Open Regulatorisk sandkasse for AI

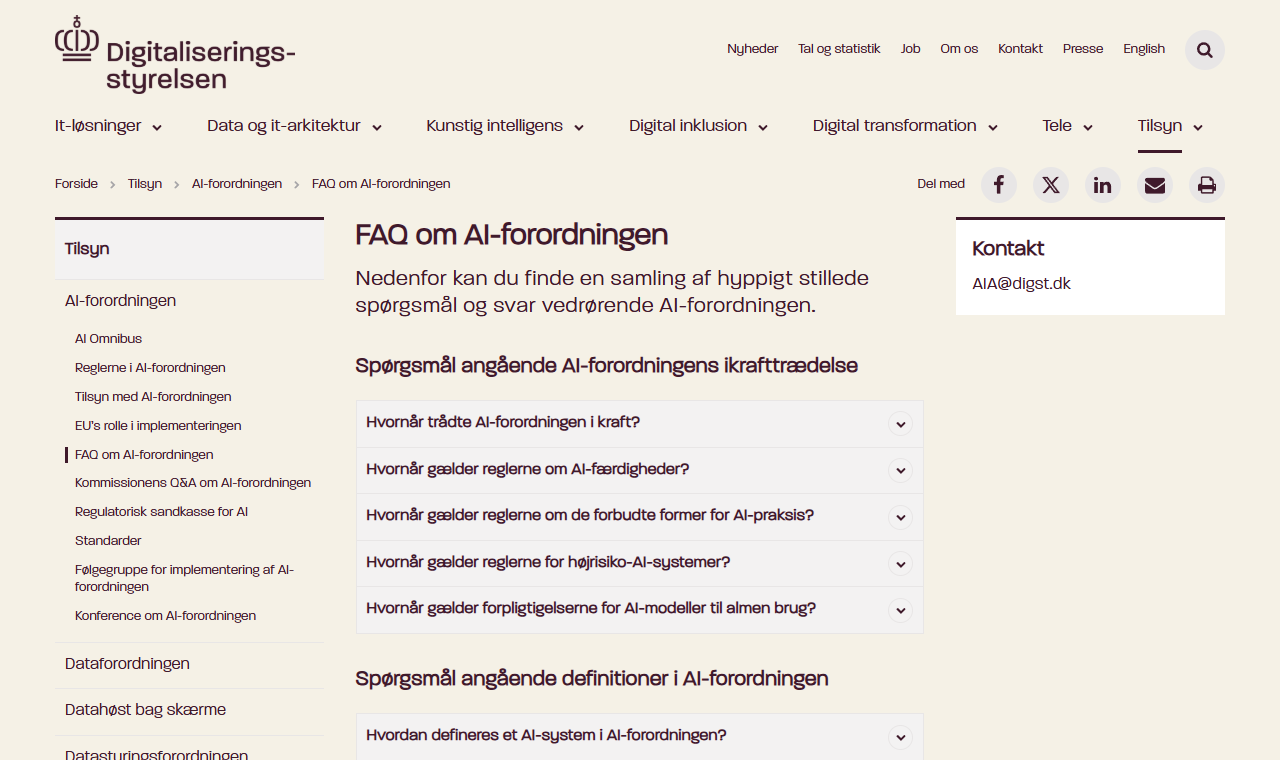tap(161, 512)
